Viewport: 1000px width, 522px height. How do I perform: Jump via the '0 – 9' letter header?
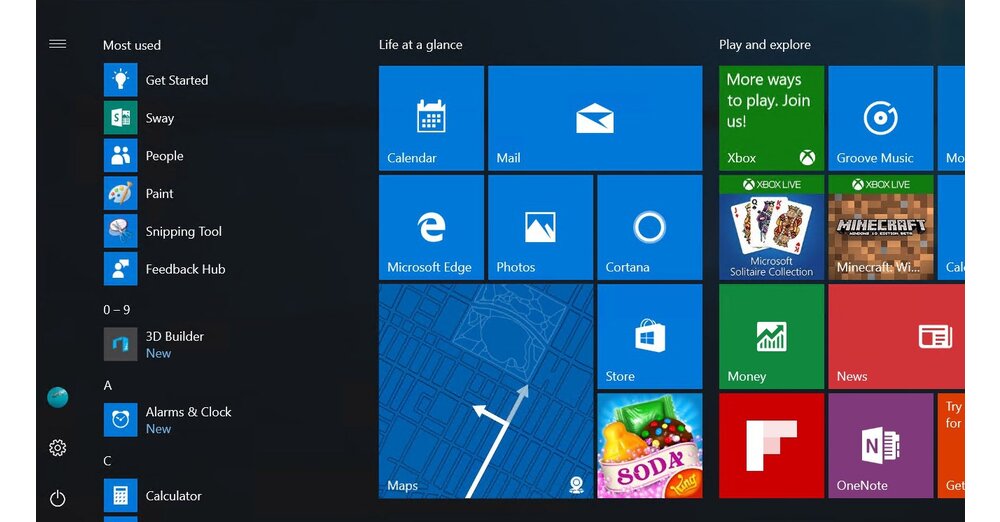pyautogui.click(x=117, y=309)
